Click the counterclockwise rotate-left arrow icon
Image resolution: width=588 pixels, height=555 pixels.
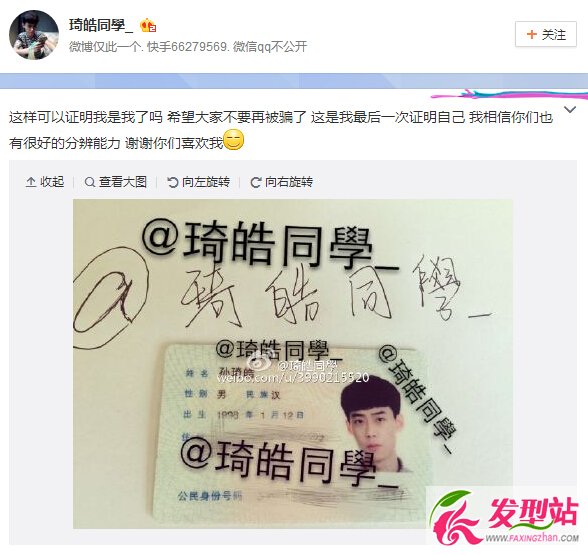[172, 182]
